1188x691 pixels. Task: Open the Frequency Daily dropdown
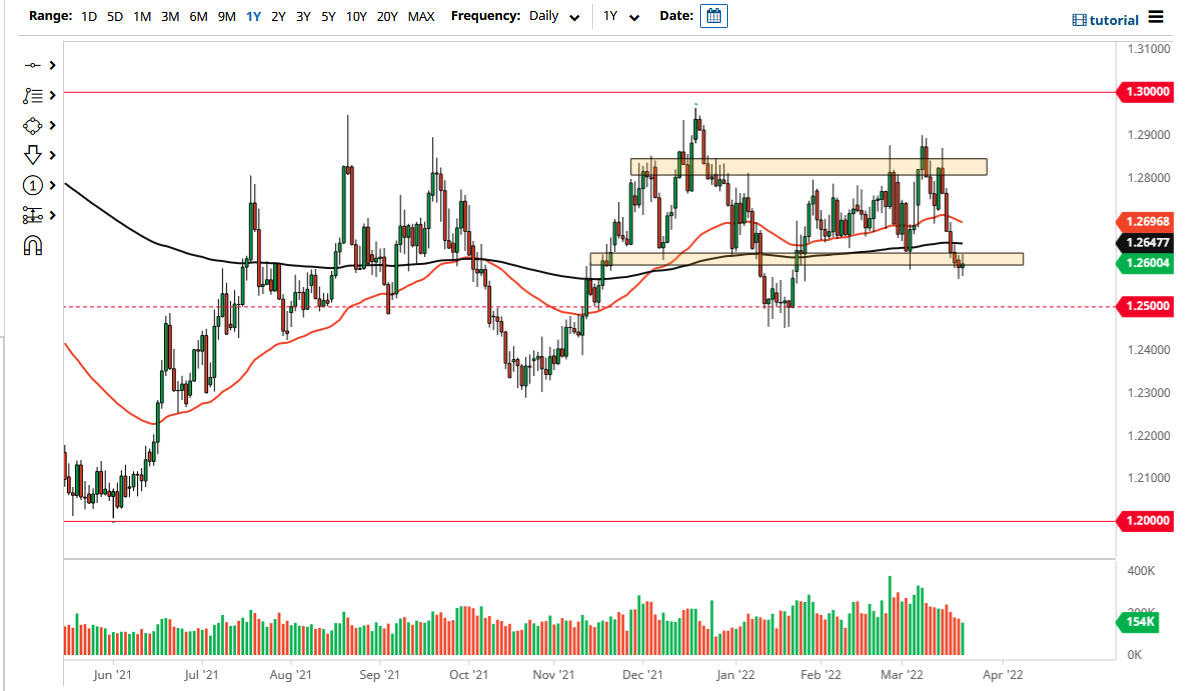pyautogui.click(x=555, y=16)
